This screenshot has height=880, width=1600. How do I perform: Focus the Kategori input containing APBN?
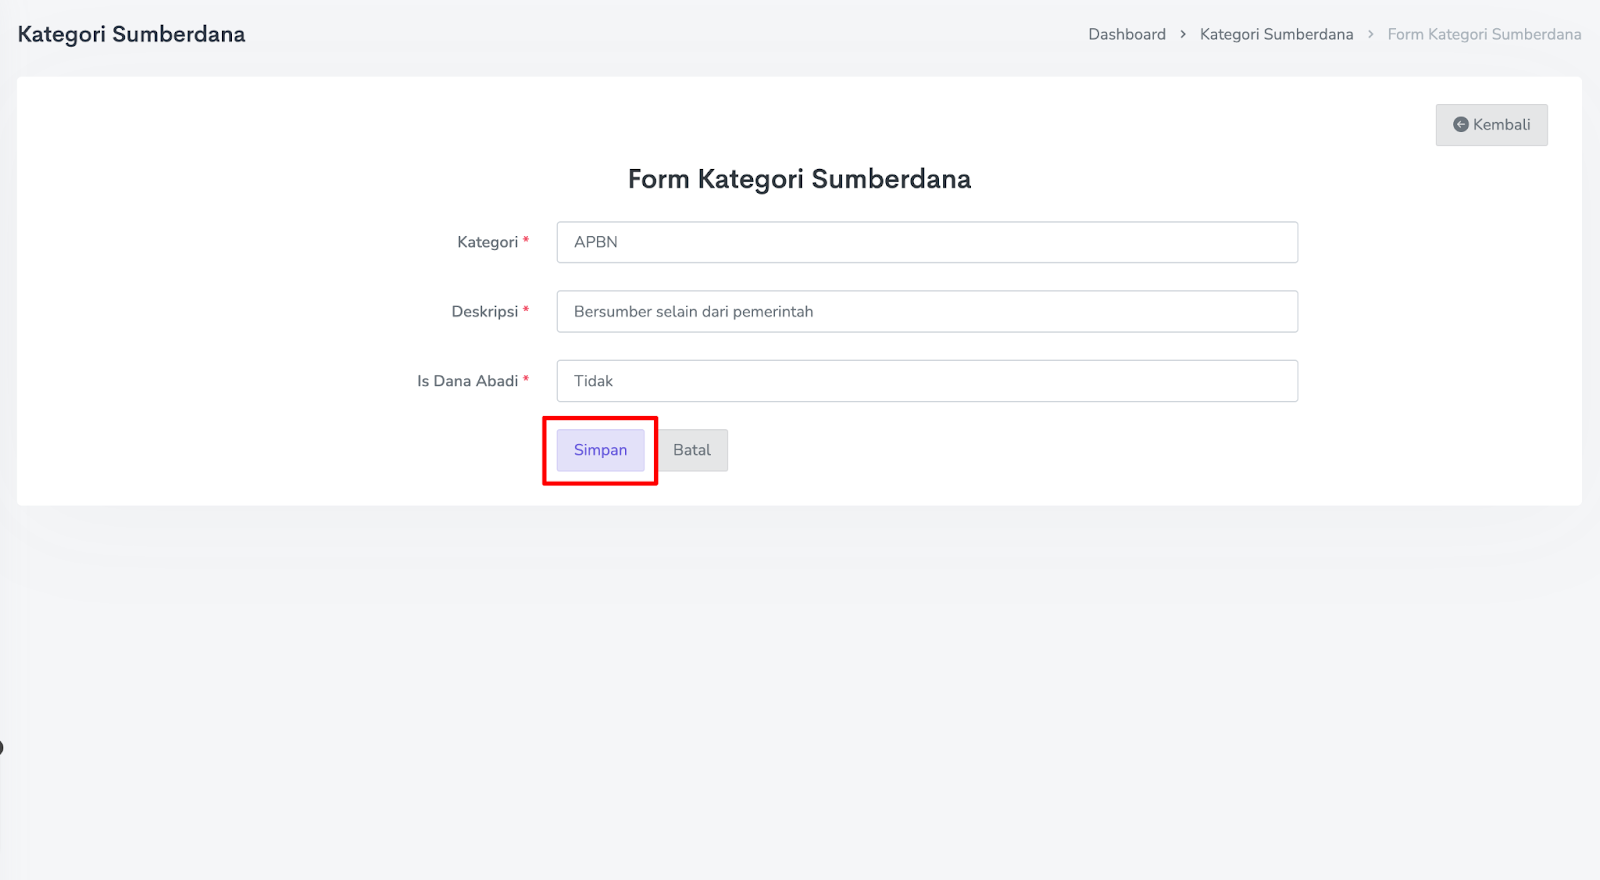[x=927, y=242]
